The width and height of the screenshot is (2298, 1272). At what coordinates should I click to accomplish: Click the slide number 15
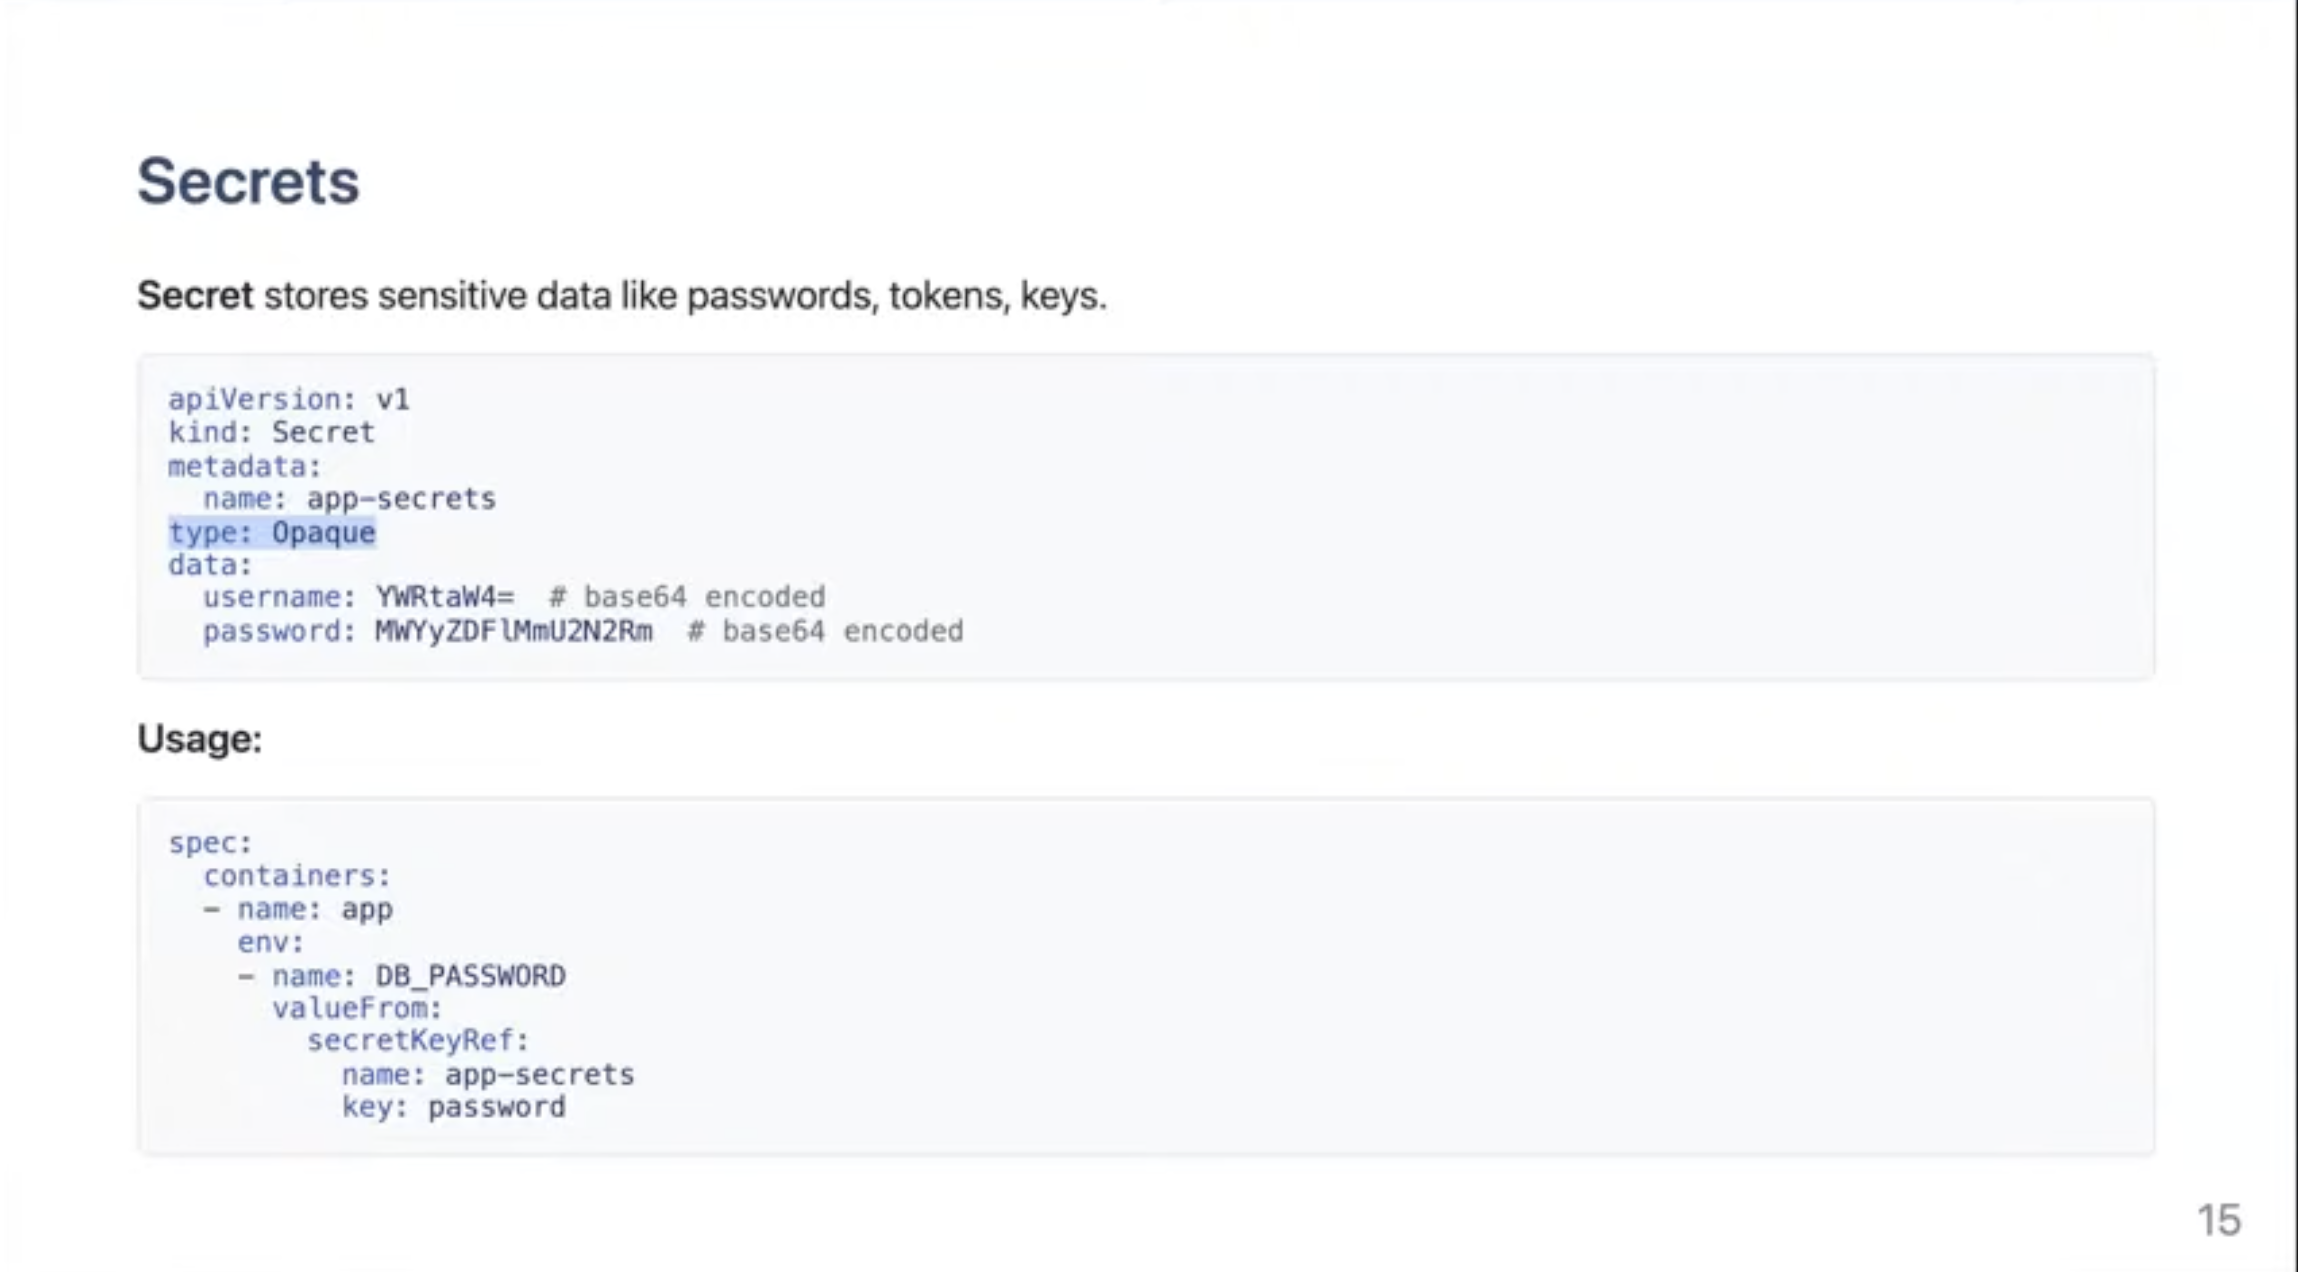[x=2218, y=1221]
